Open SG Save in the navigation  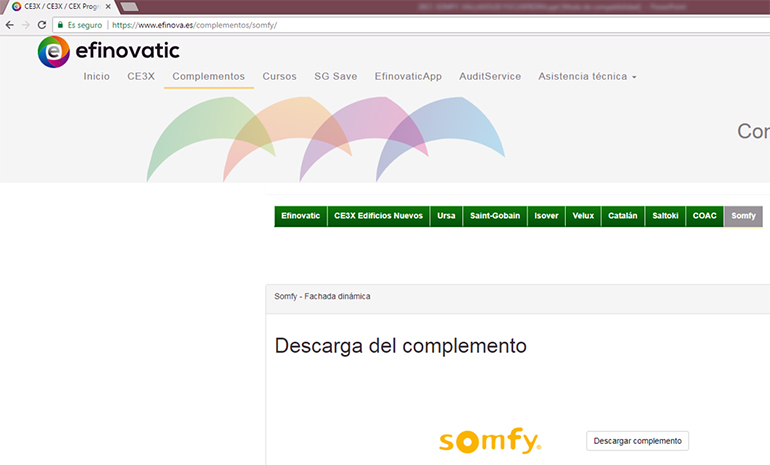coord(336,76)
